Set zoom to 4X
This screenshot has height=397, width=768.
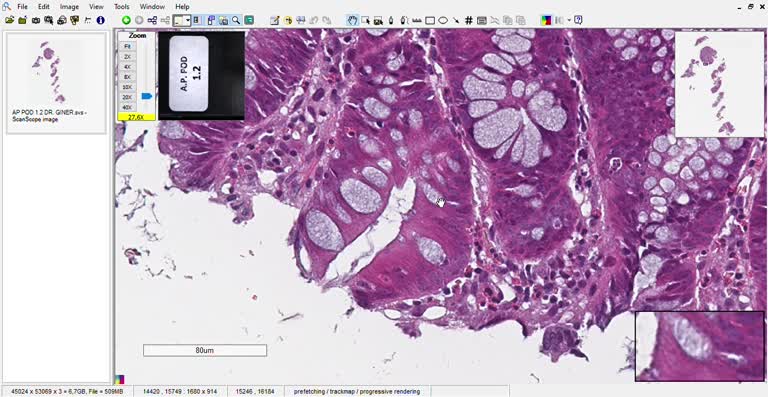tap(127, 67)
